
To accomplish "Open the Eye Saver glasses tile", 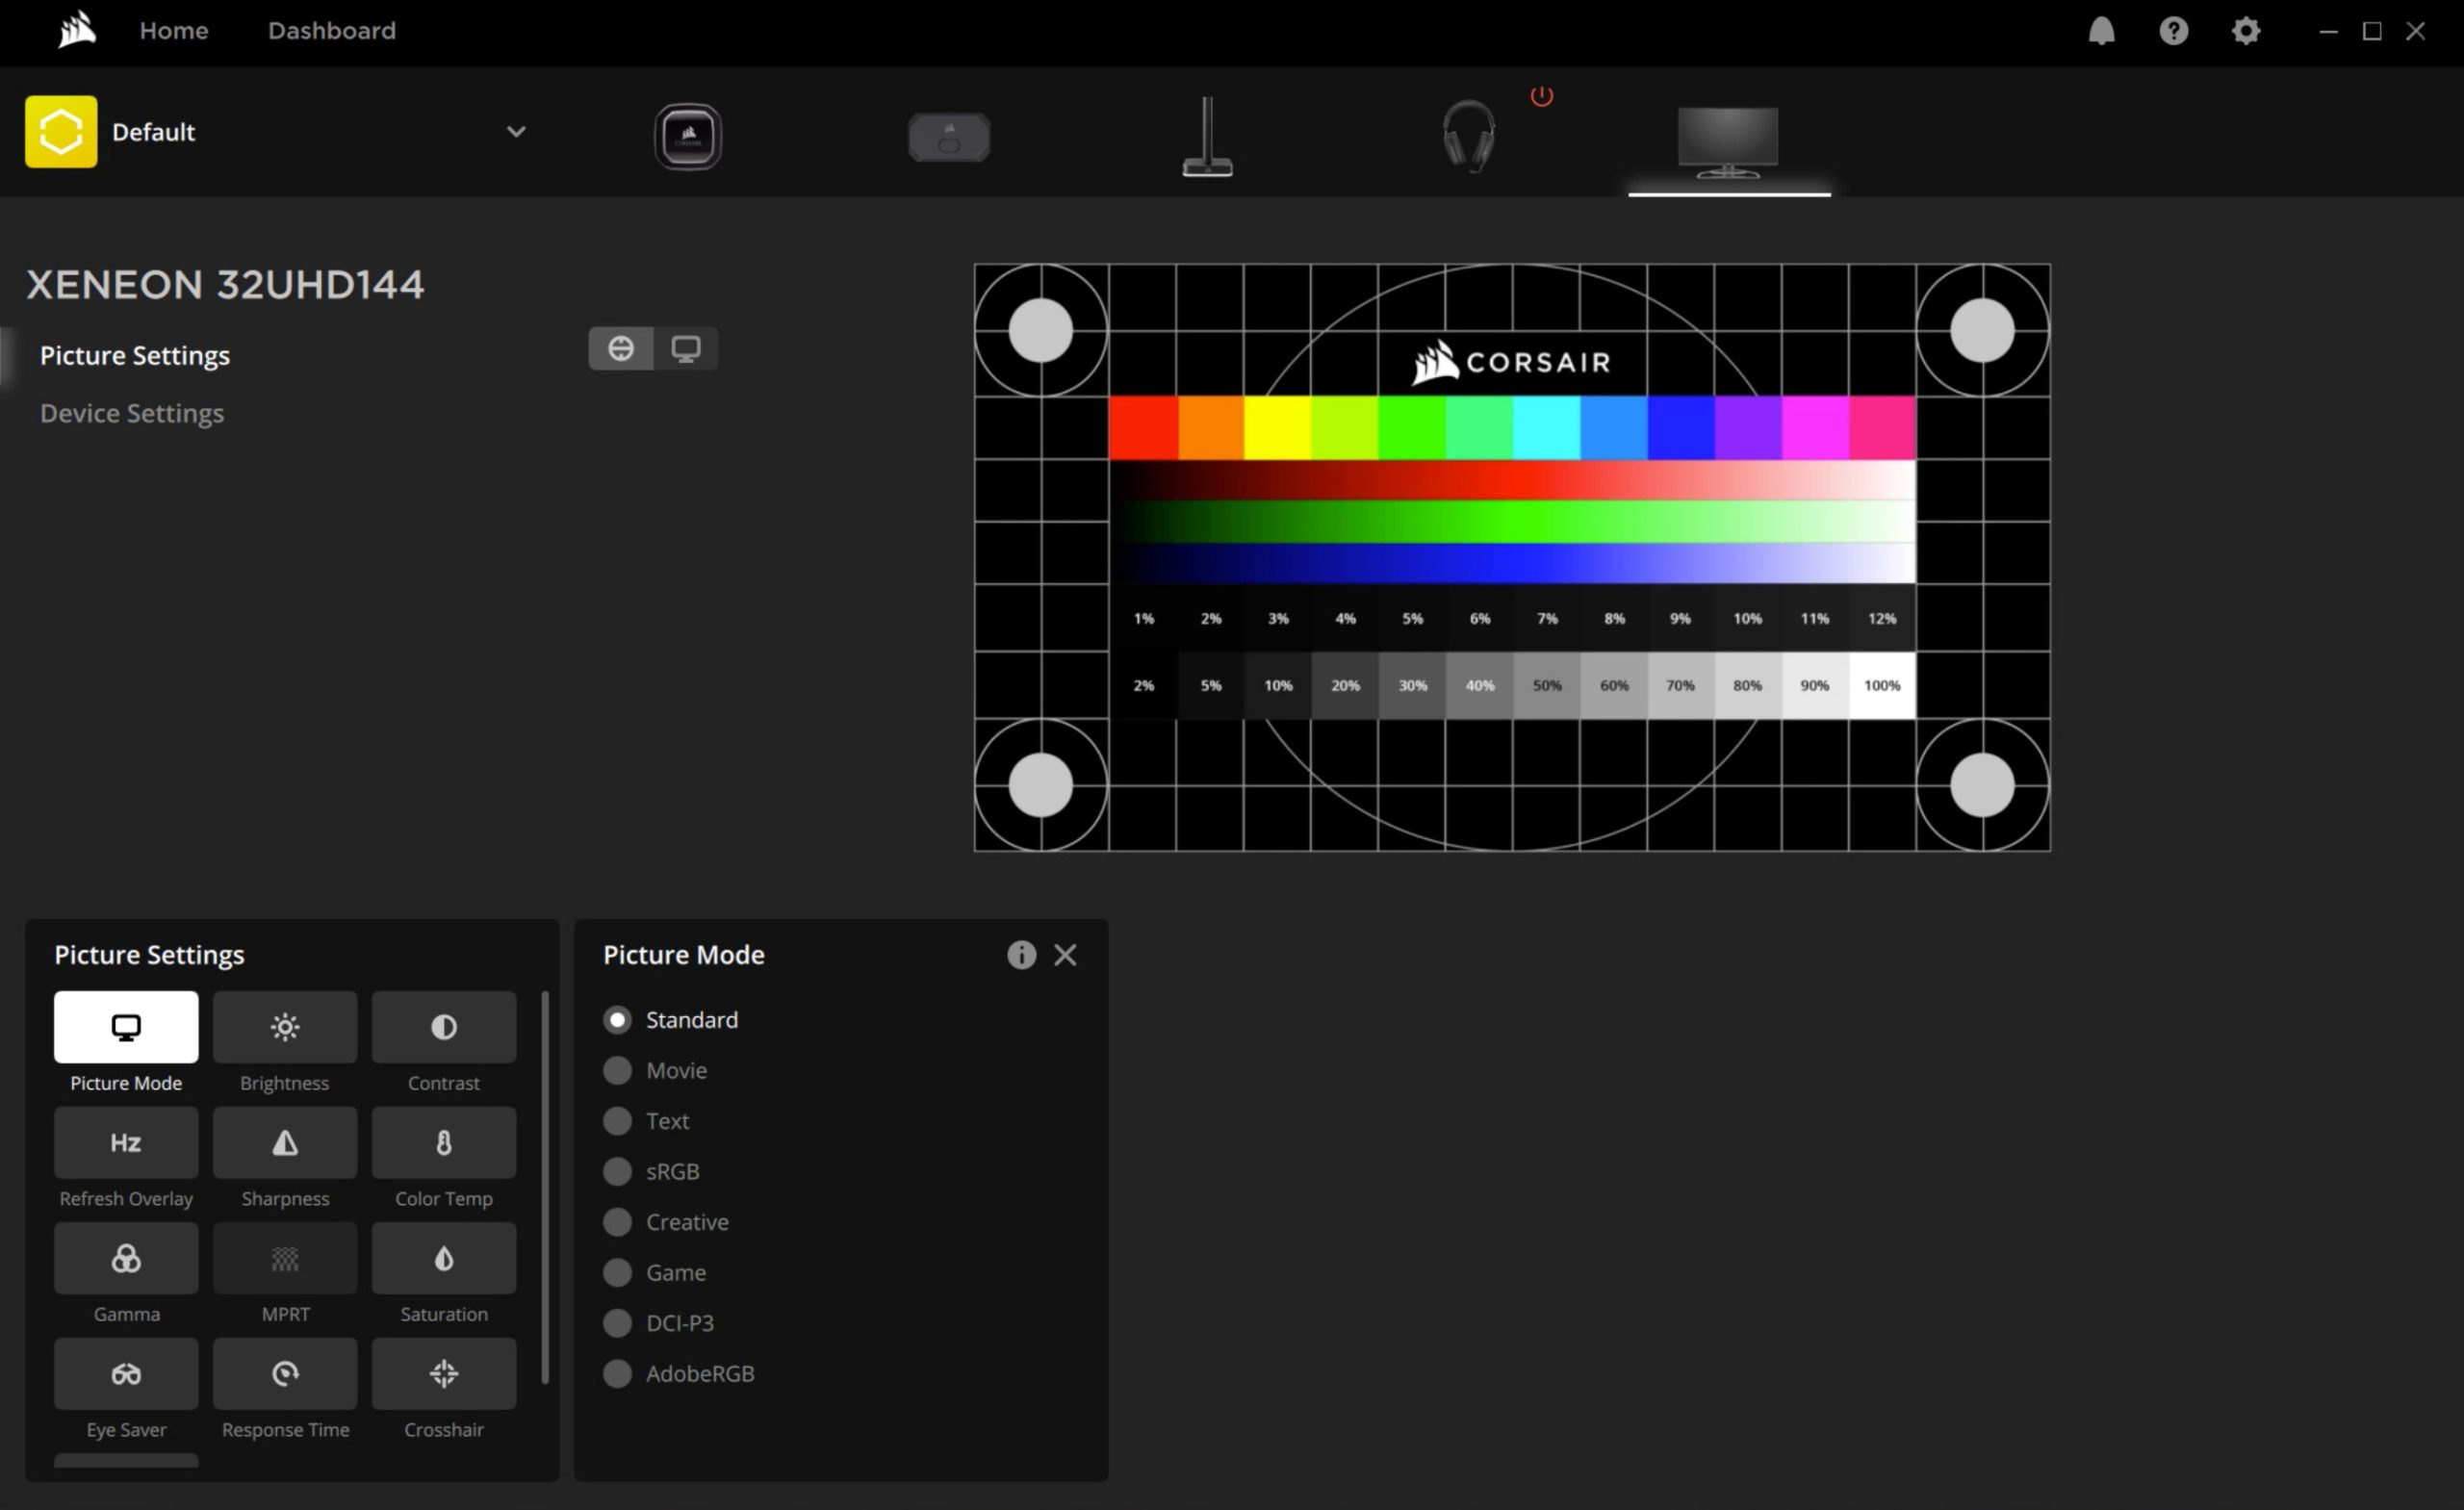I will (126, 1373).
